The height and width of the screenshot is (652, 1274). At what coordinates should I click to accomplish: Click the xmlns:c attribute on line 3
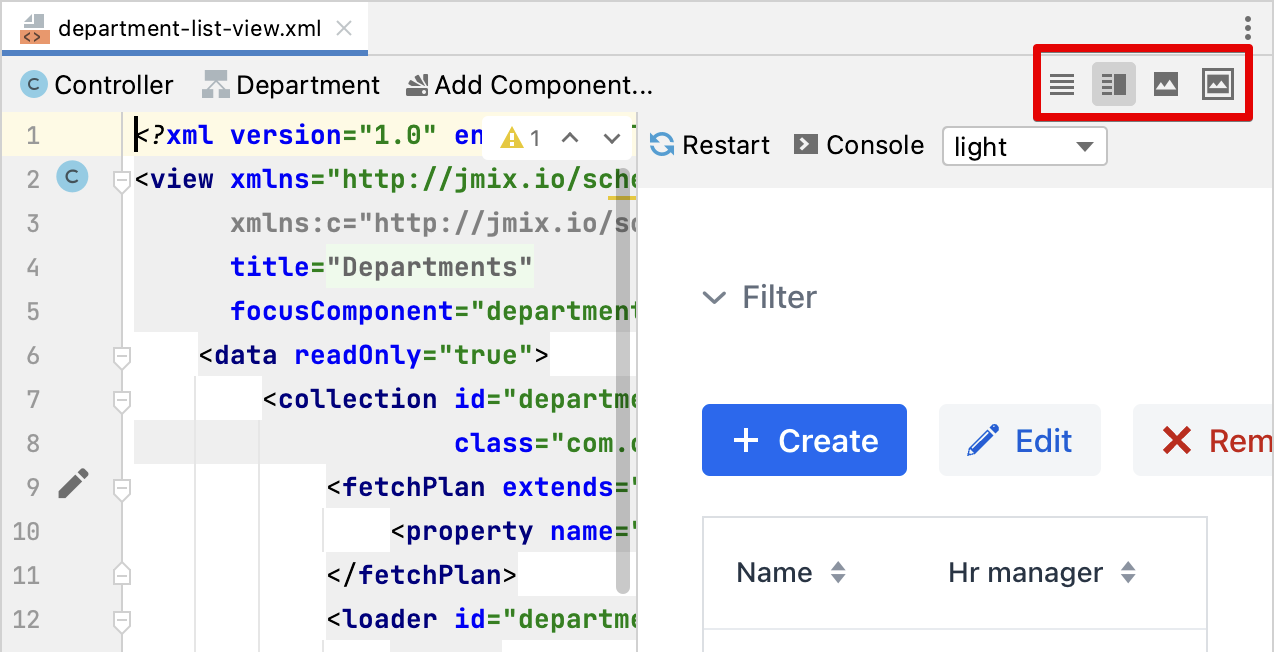[433, 224]
